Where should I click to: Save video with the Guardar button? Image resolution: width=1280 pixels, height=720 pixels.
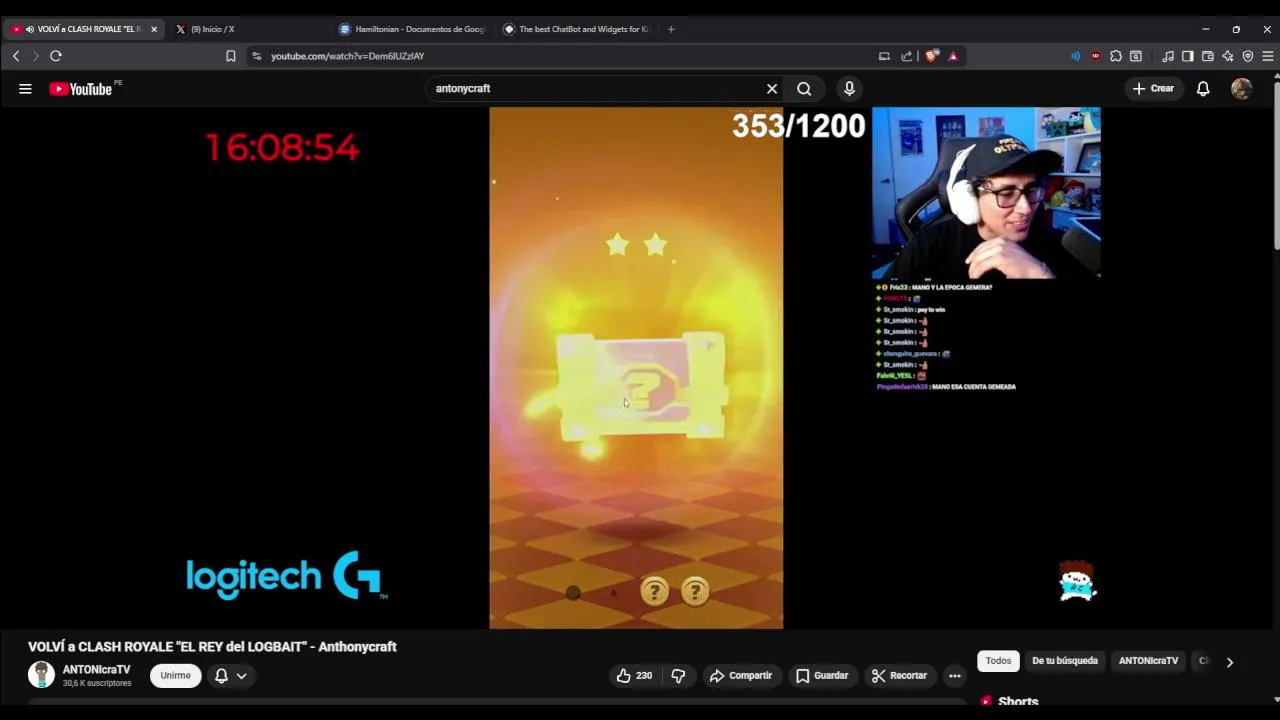coord(822,676)
